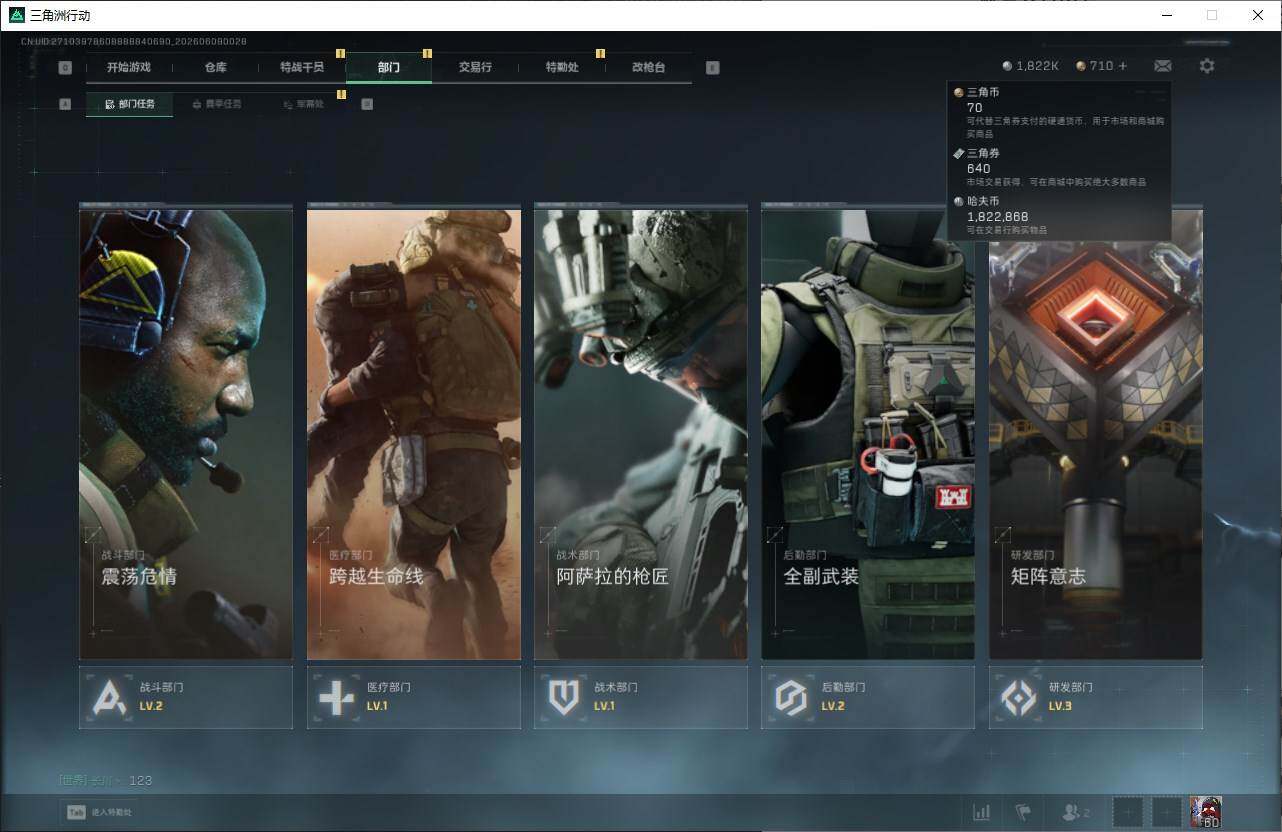
Task: Open the 特勤处 tab
Action: [562, 67]
